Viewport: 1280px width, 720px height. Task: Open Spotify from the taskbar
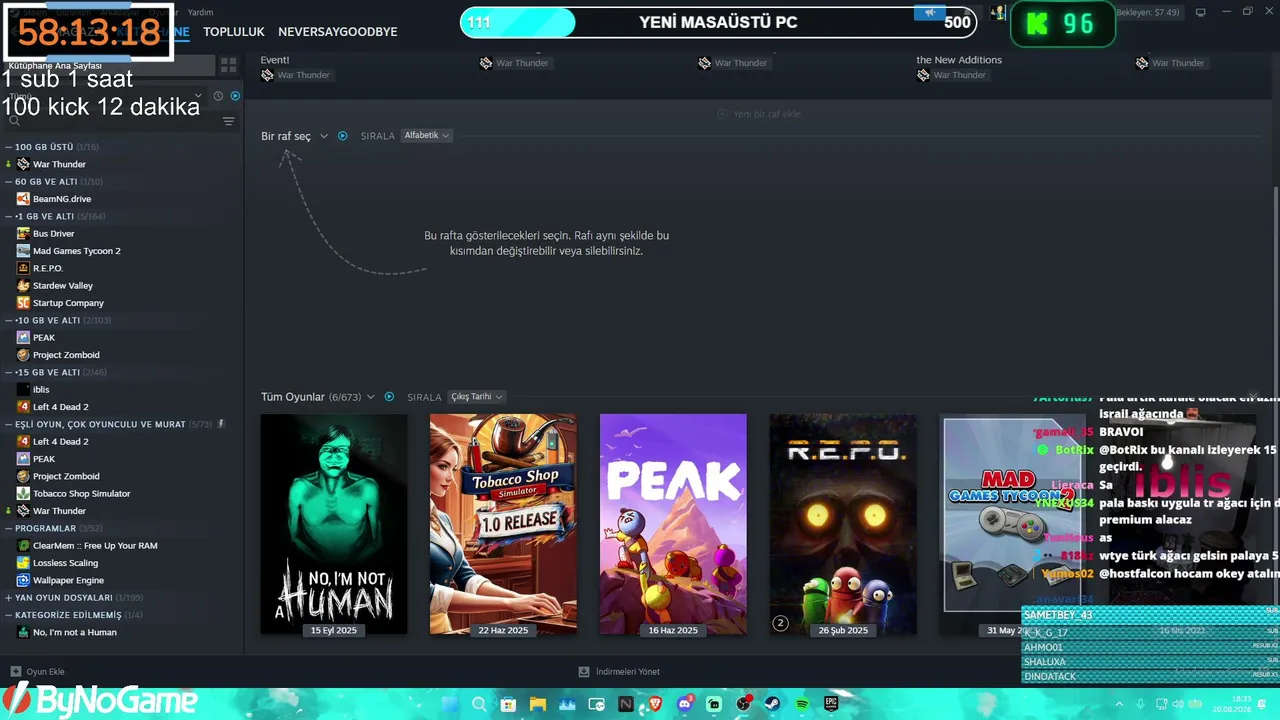(x=802, y=704)
